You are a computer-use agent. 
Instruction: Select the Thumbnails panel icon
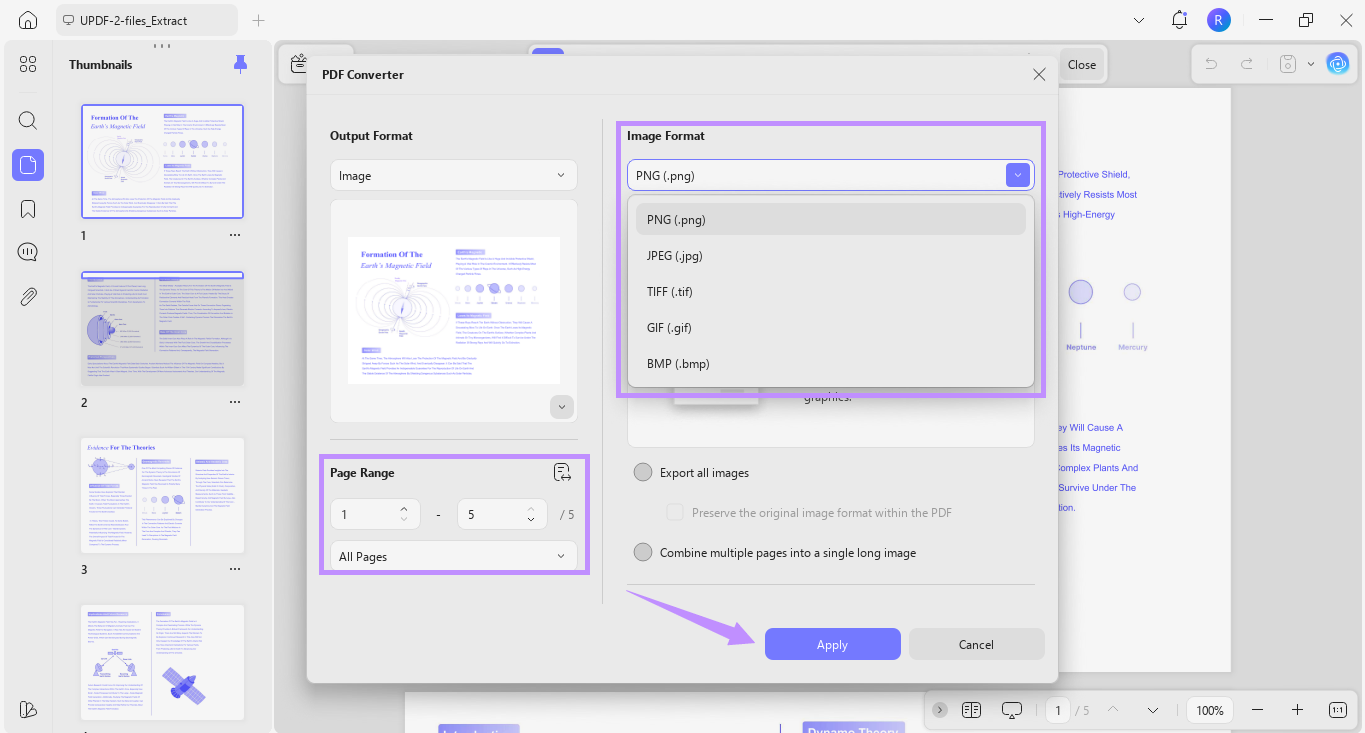point(27,164)
